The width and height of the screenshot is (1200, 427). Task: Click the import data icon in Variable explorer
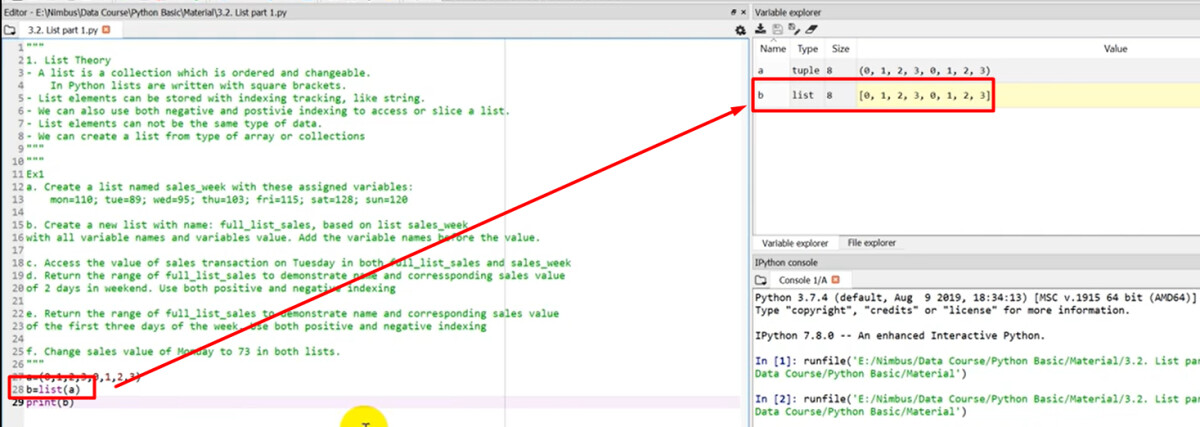click(761, 30)
